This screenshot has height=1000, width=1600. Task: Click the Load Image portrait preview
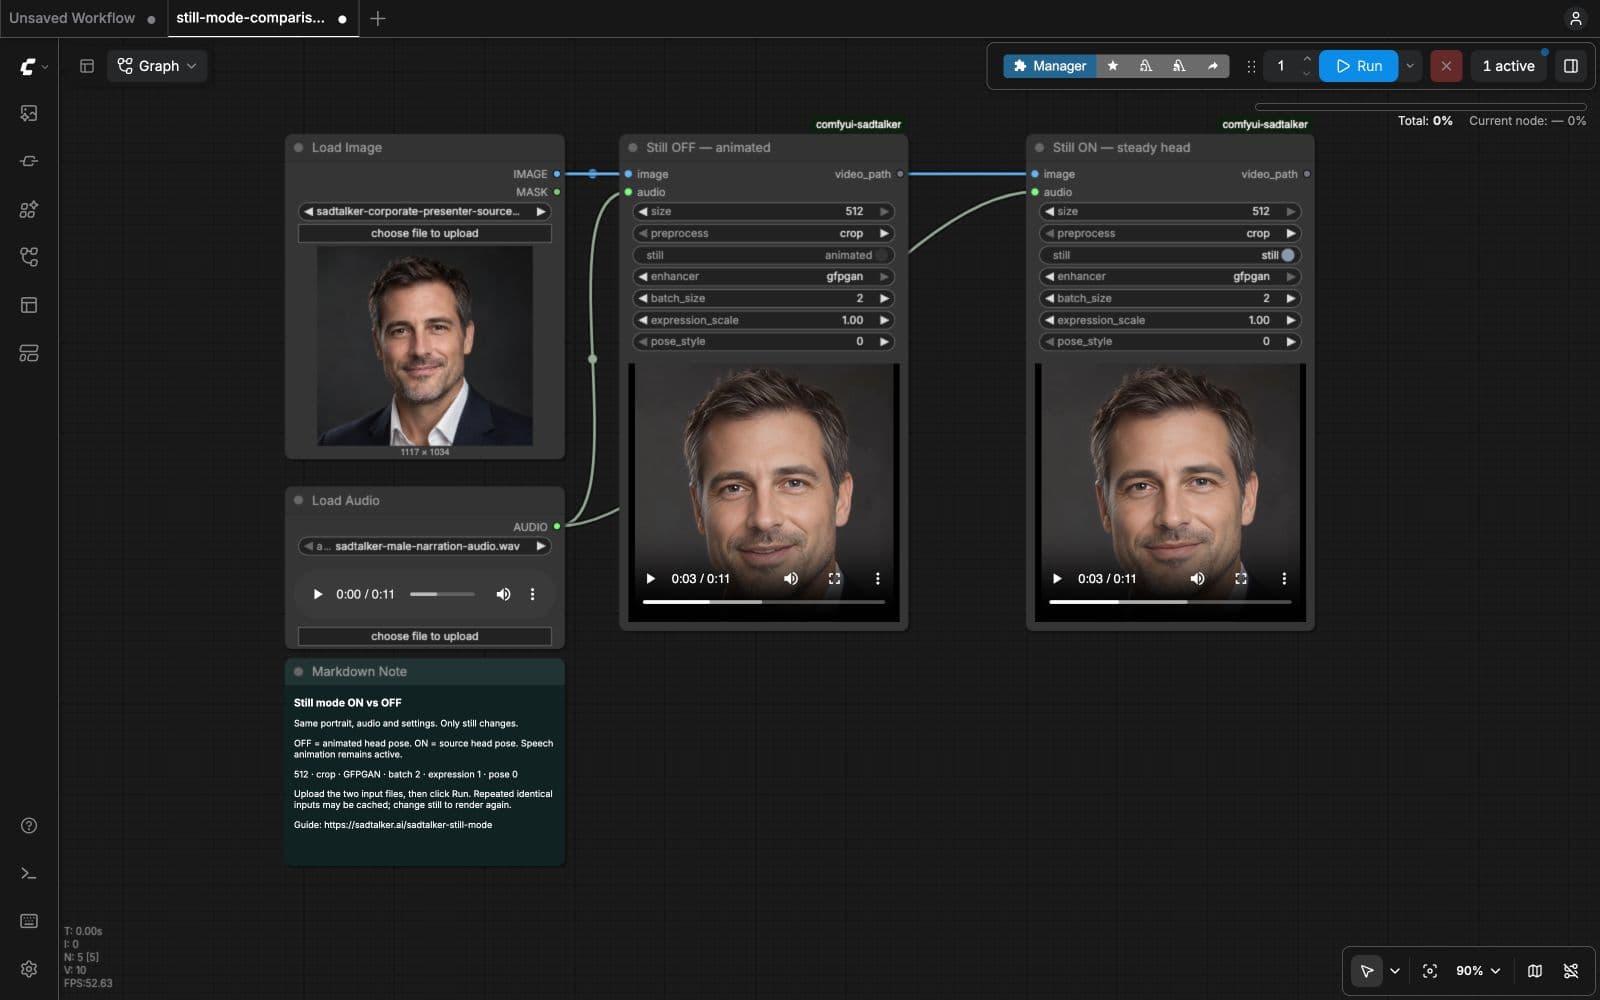click(424, 345)
